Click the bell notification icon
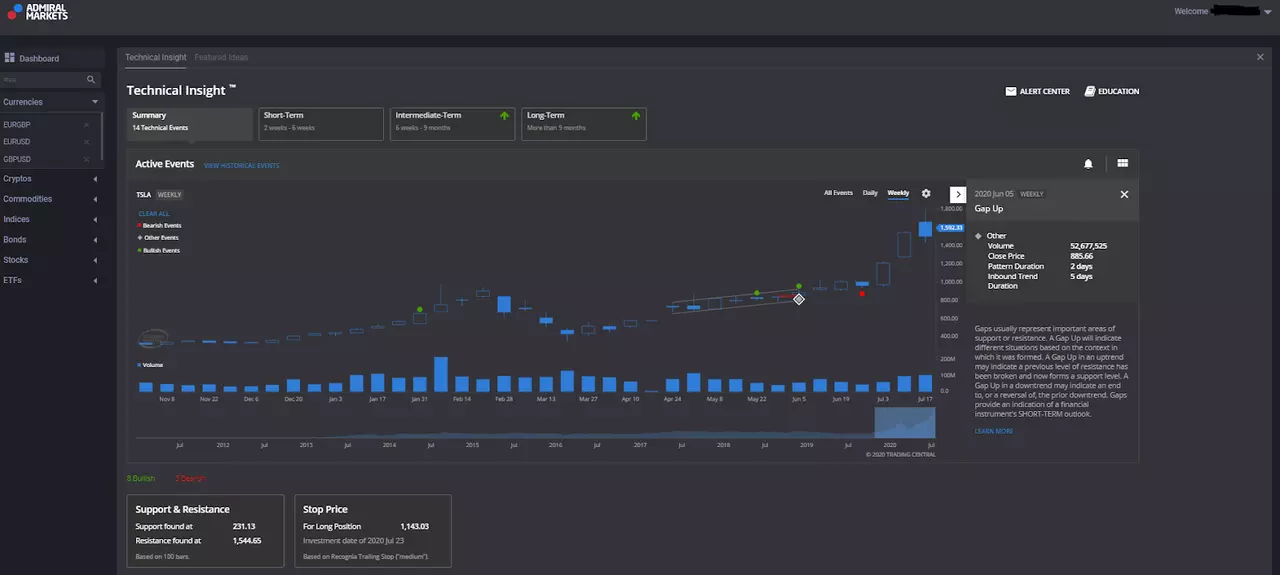 coord(1088,164)
